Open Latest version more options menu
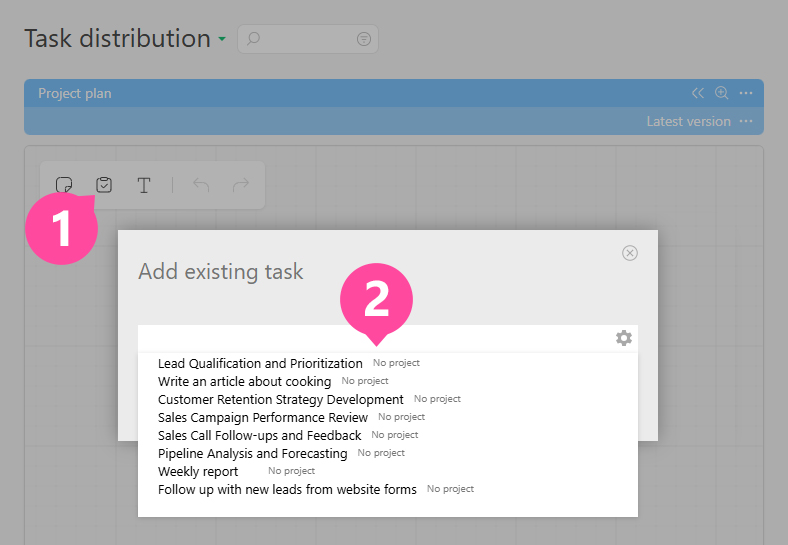This screenshot has width=788, height=545. coord(746,121)
